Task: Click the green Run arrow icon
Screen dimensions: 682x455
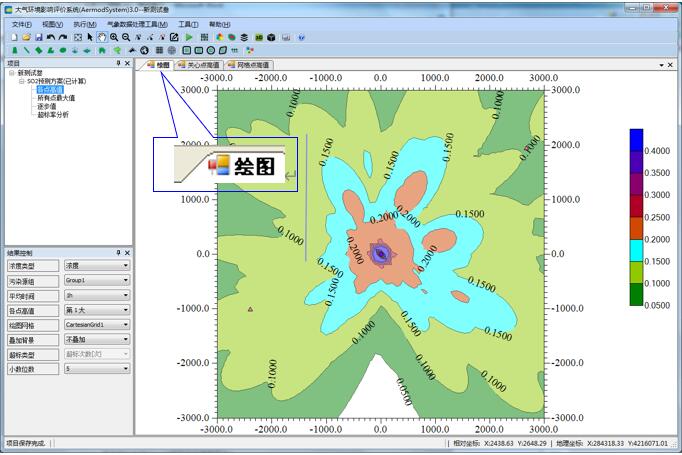Action: 190,37
